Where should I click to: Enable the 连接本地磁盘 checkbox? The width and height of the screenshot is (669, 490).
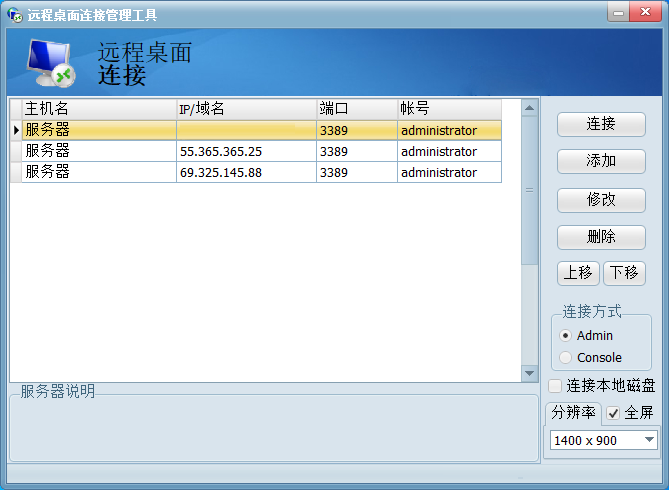coord(556,386)
